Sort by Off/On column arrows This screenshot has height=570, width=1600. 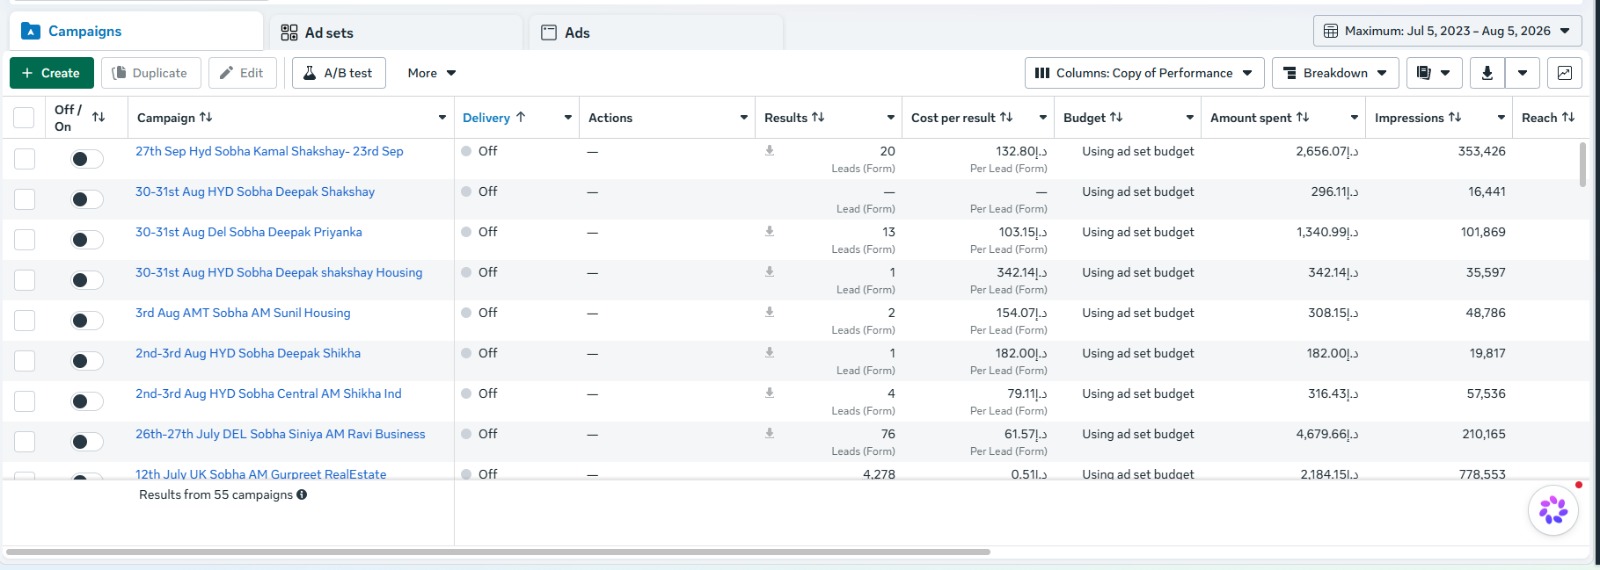pos(98,117)
